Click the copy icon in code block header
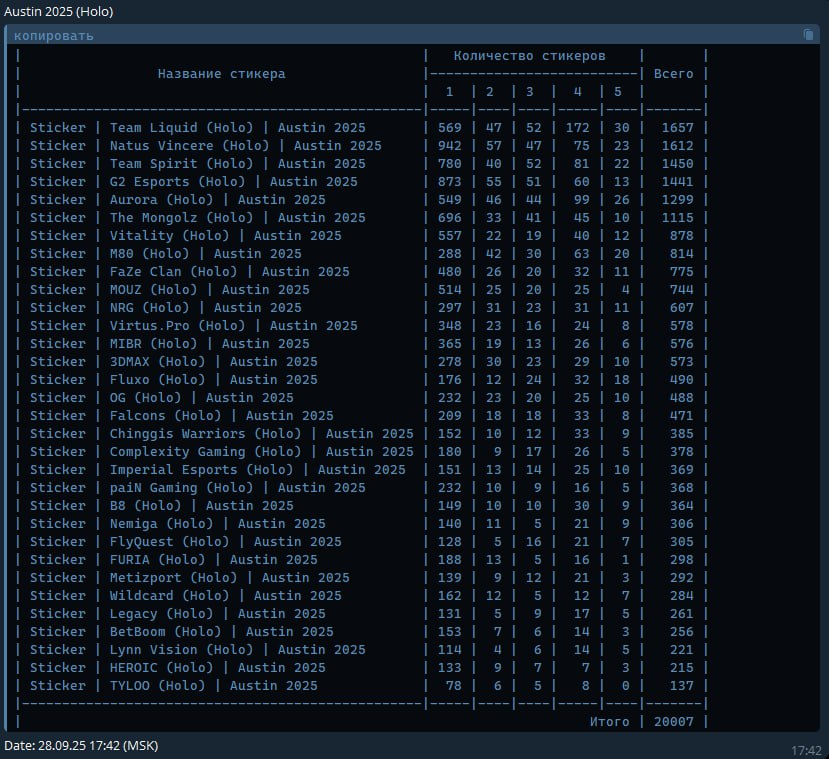Image resolution: width=829 pixels, height=759 pixels. click(808, 35)
